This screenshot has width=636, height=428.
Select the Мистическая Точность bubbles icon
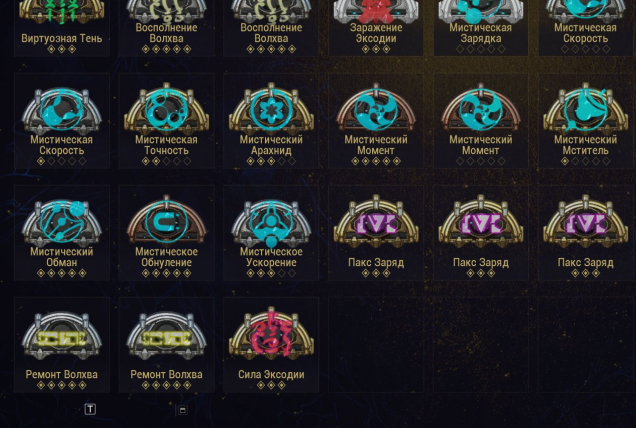click(x=166, y=109)
